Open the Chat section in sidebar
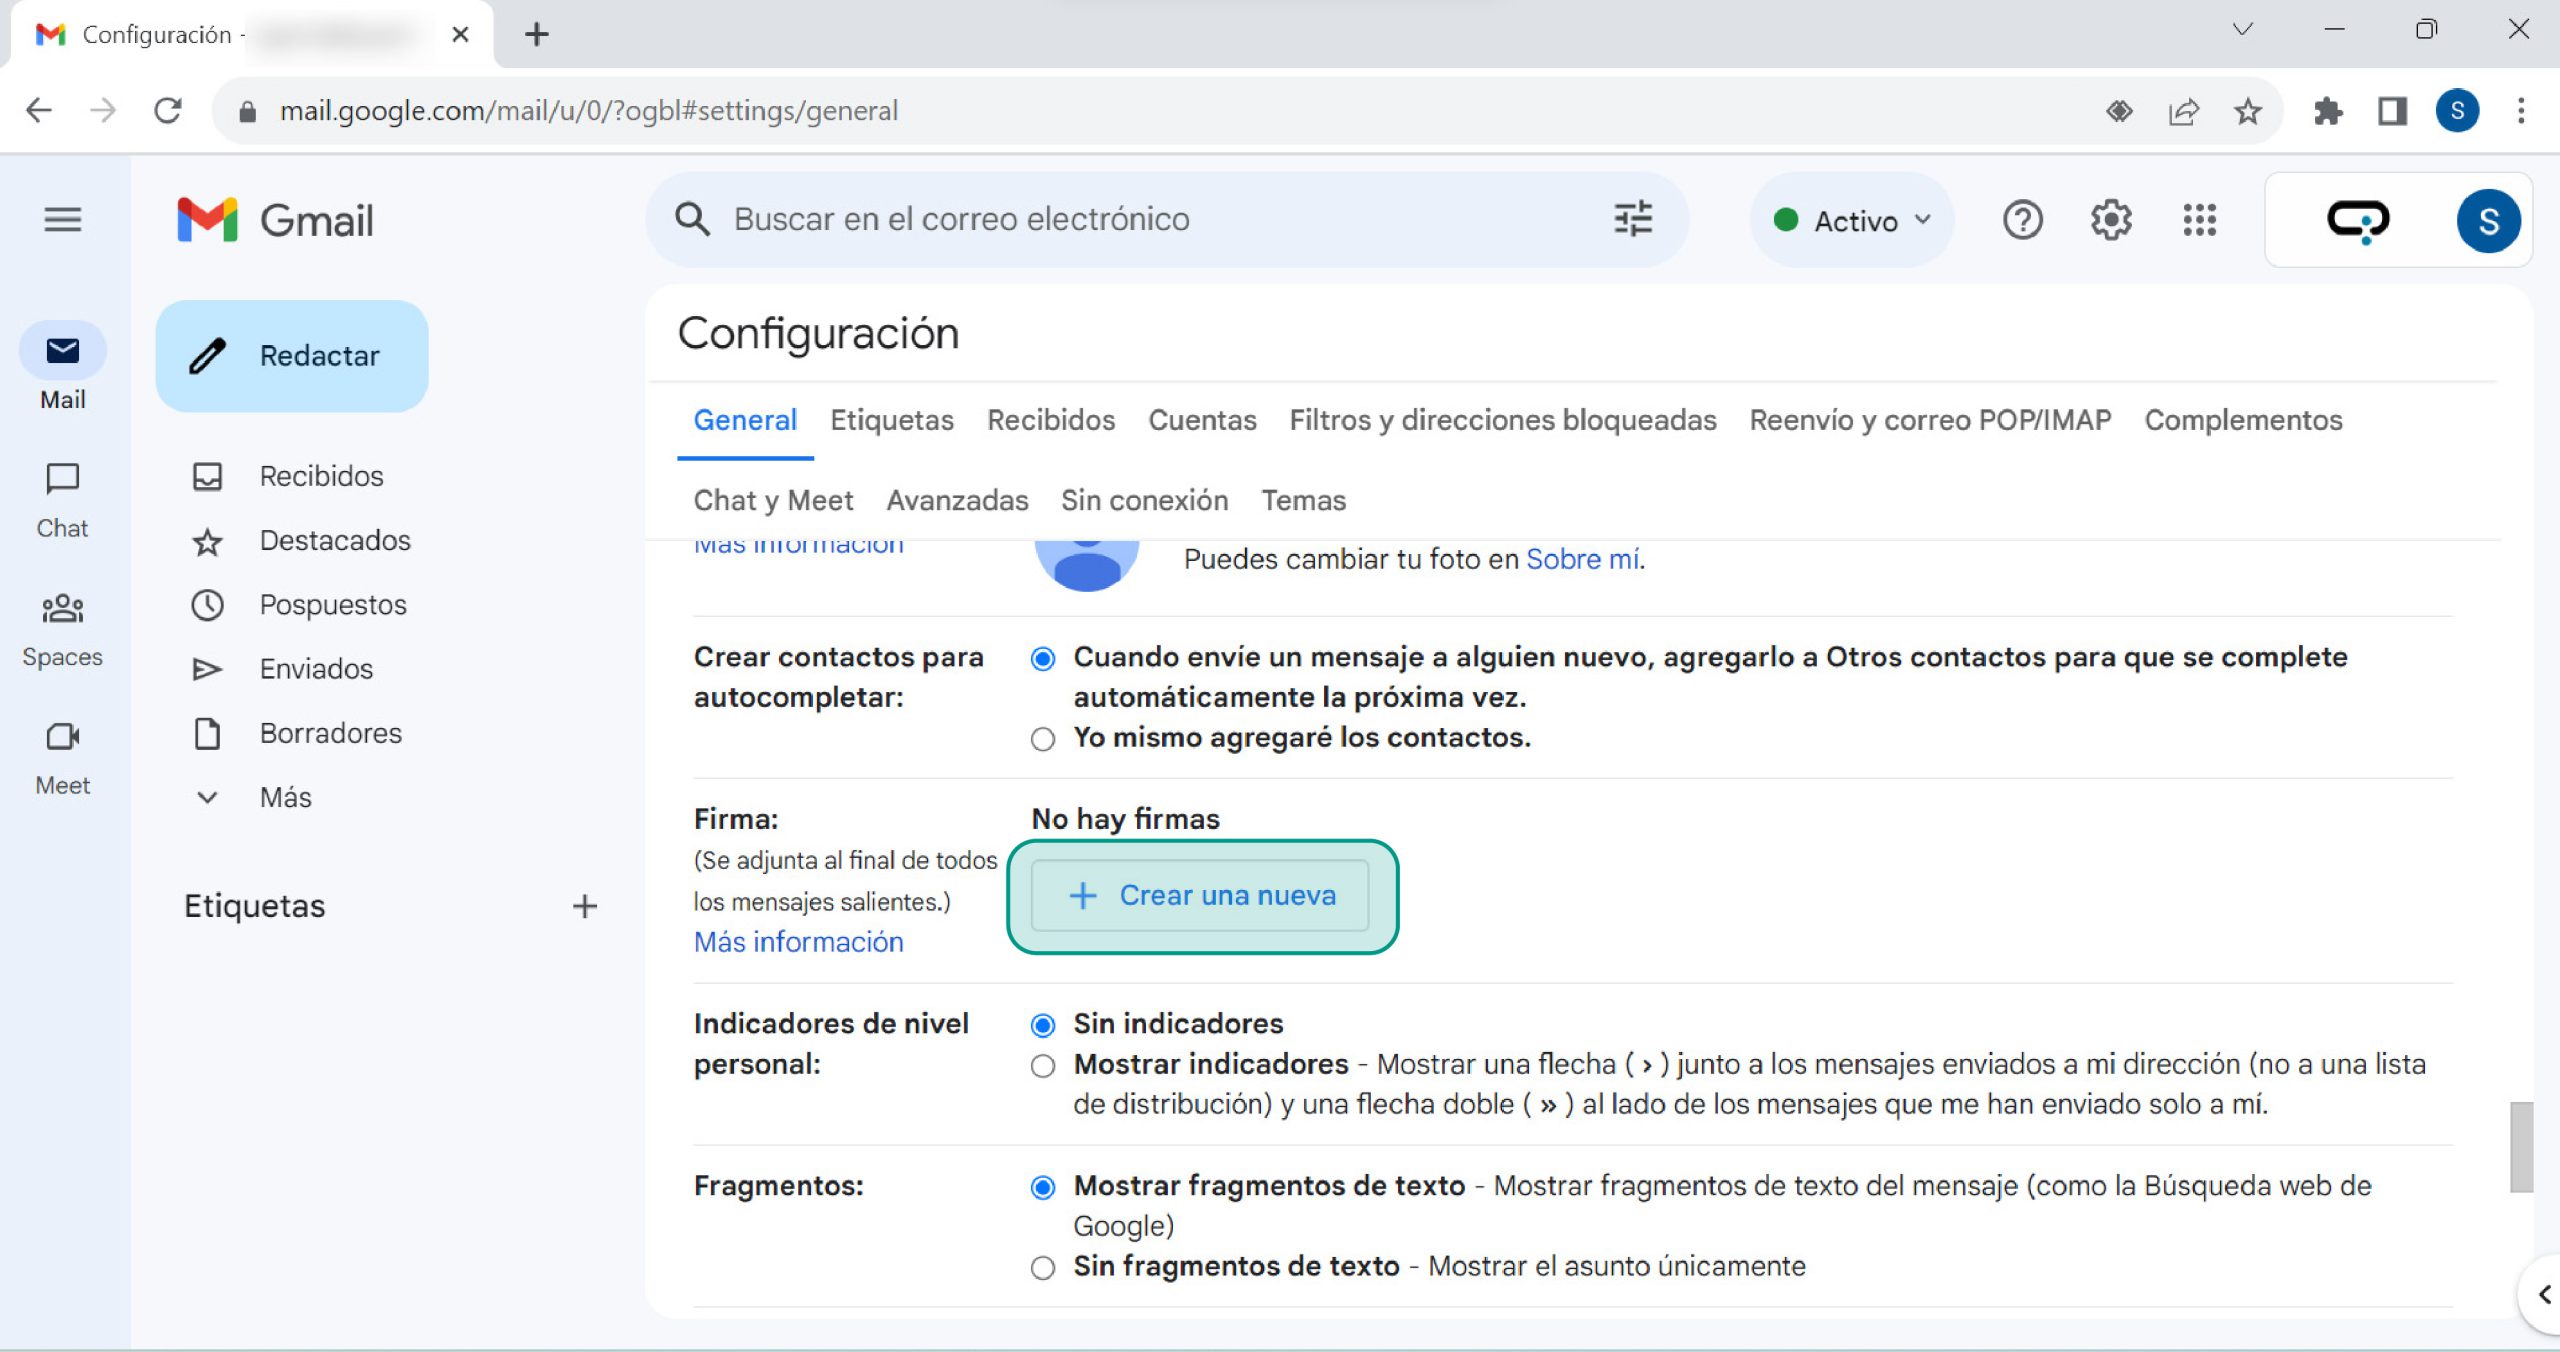Screen dimensions: 2560x1352 (62, 499)
